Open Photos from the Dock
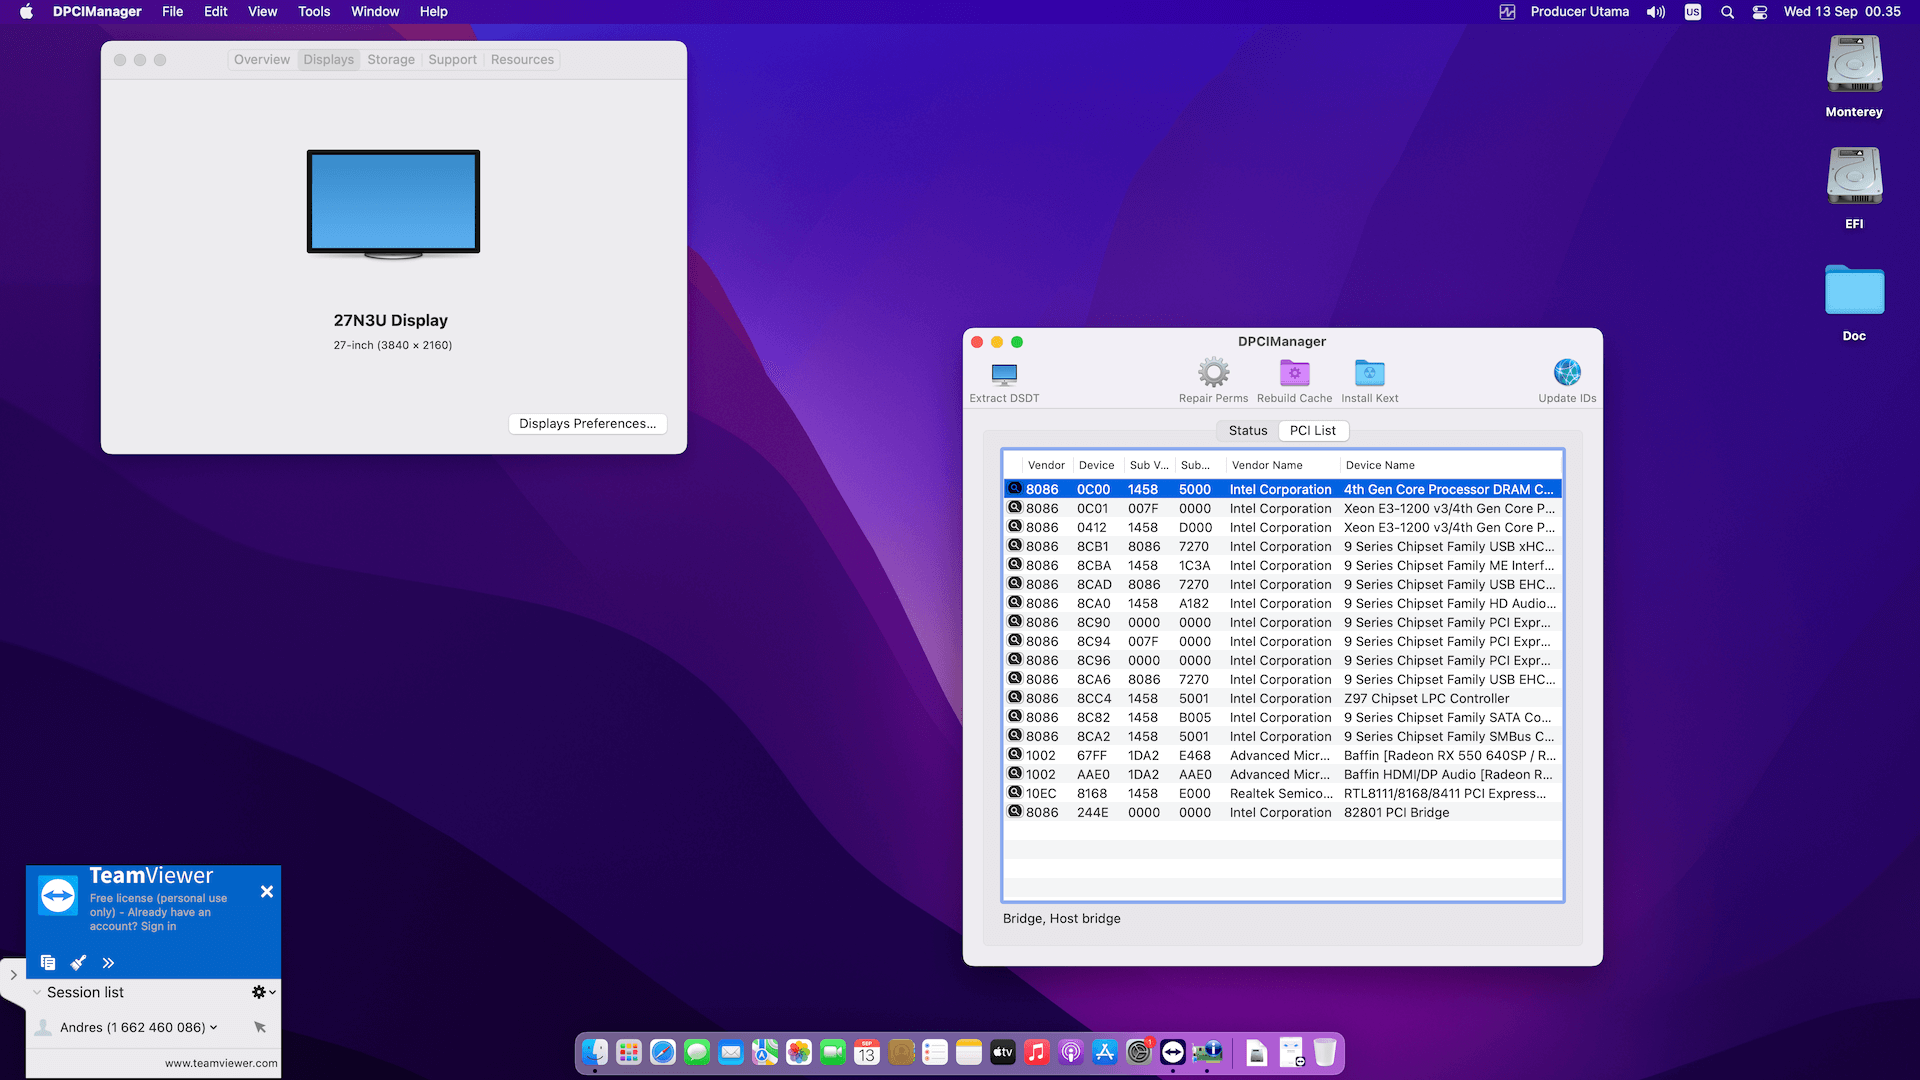The image size is (1920, 1080). (799, 1052)
